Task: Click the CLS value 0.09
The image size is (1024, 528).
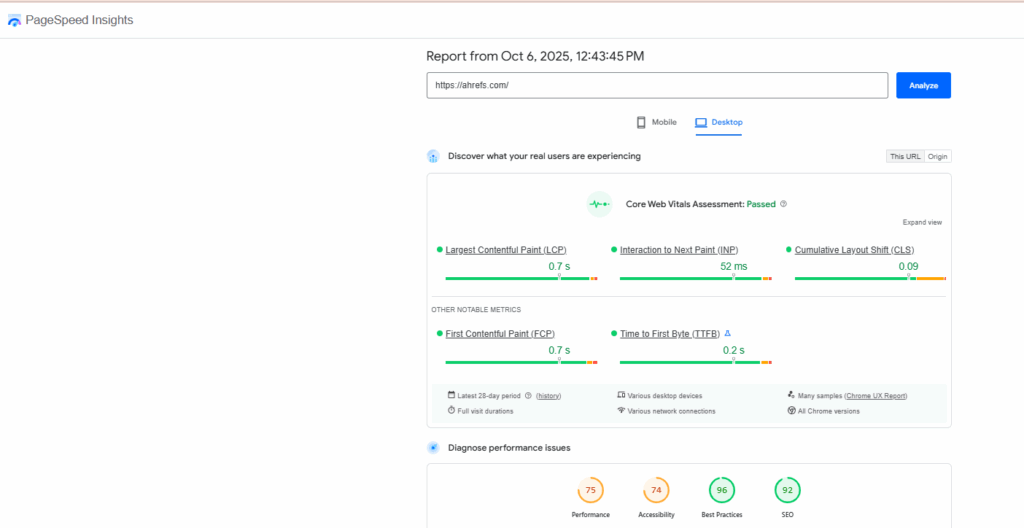Action: 908,266
